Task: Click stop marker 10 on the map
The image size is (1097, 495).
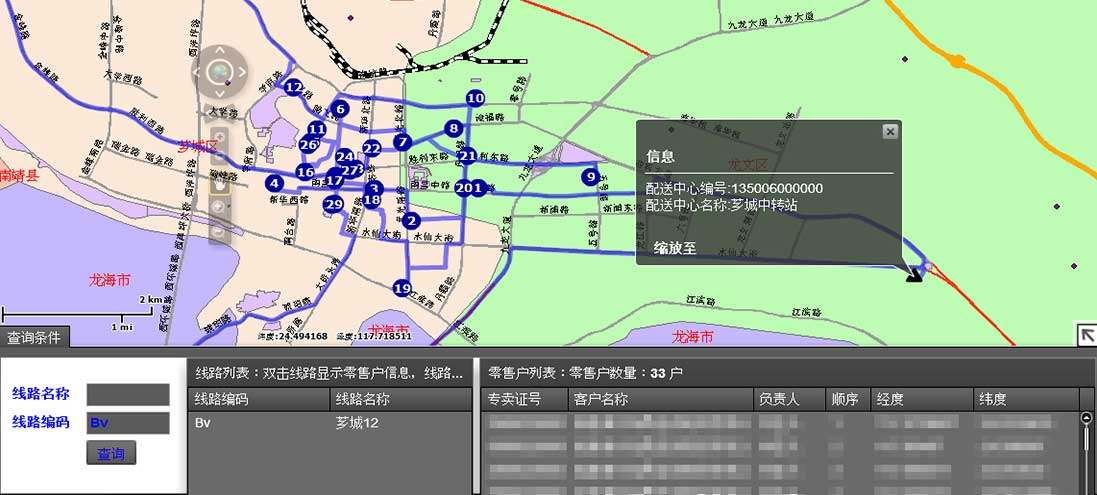Action: point(475,98)
